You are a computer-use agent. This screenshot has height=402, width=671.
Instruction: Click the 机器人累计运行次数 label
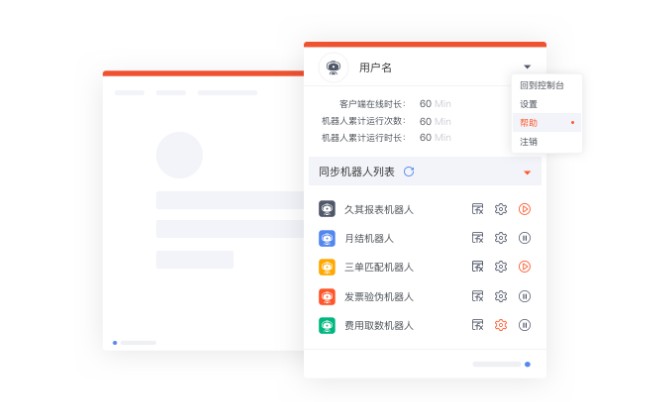[364, 121]
